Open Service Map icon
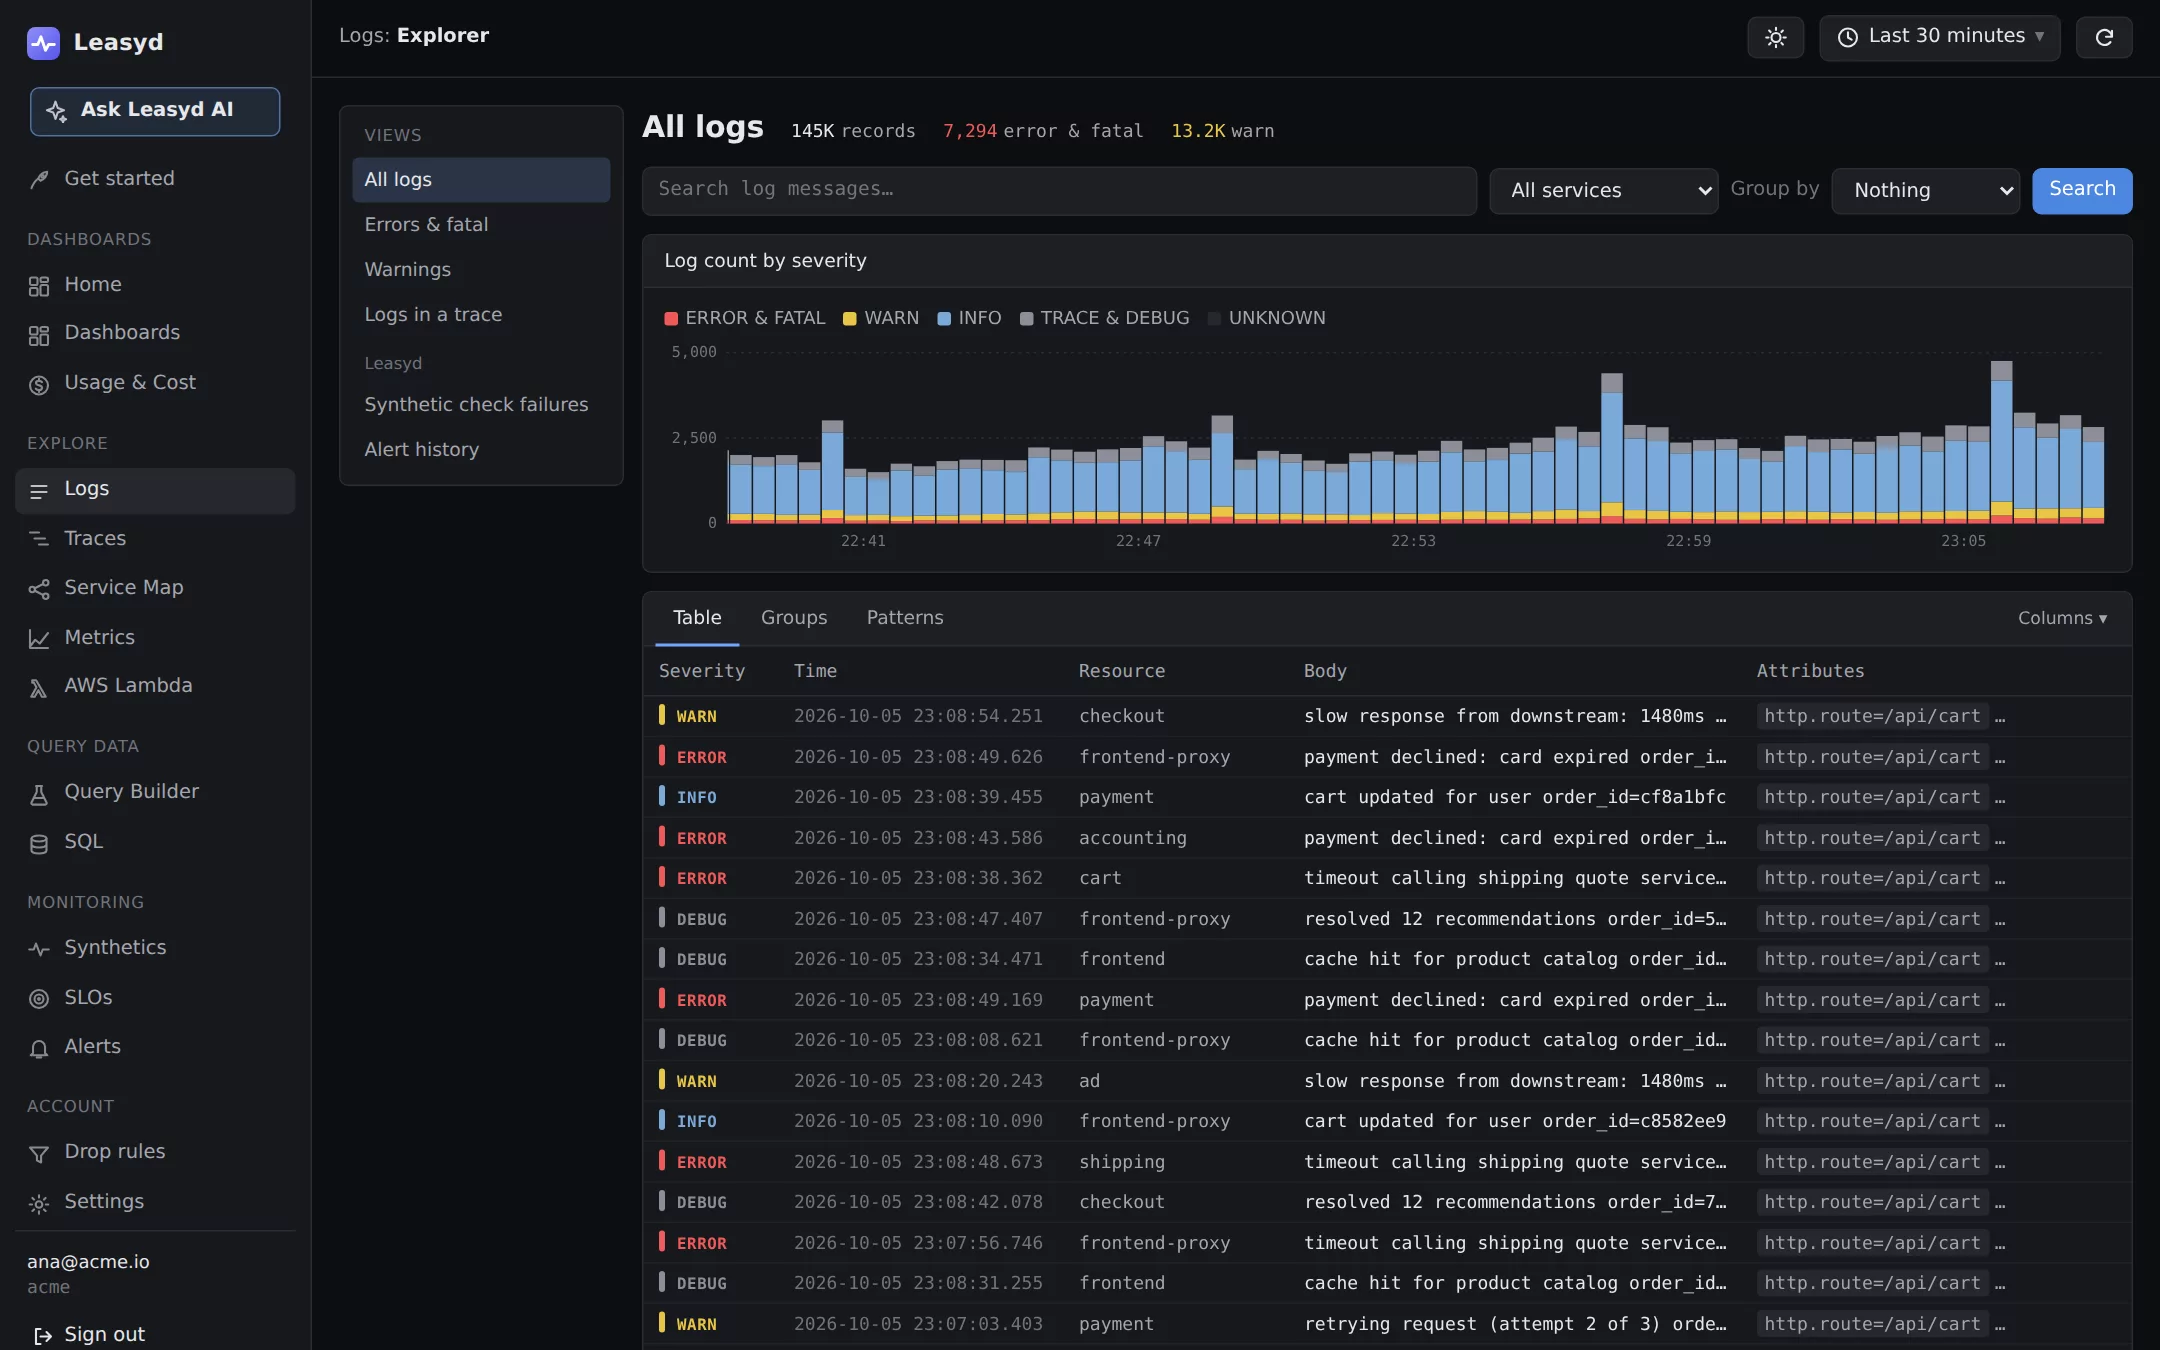The width and height of the screenshot is (2160, 1350). (39, 589)
